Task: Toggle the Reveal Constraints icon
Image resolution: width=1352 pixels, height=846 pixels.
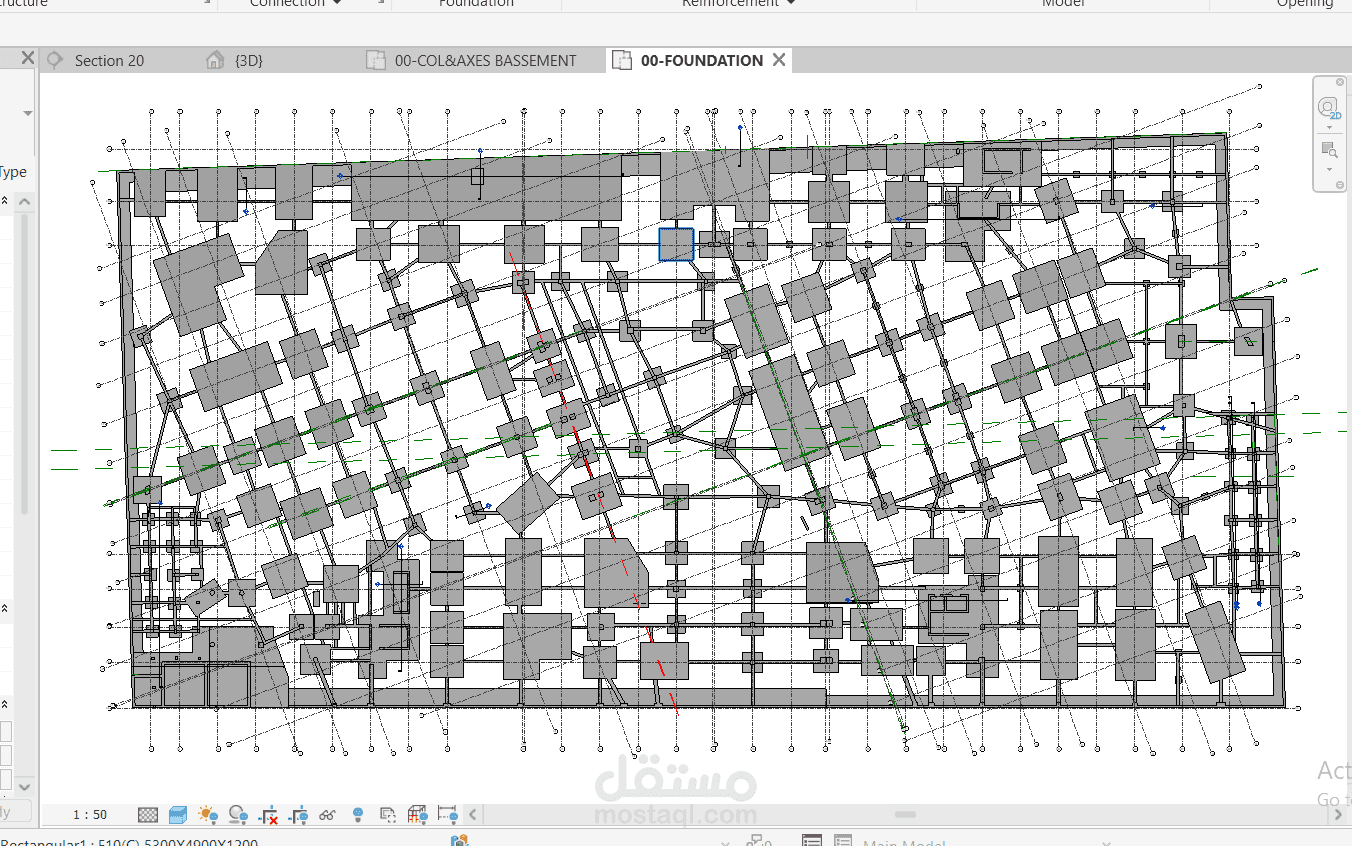Action: coord(447,815)
